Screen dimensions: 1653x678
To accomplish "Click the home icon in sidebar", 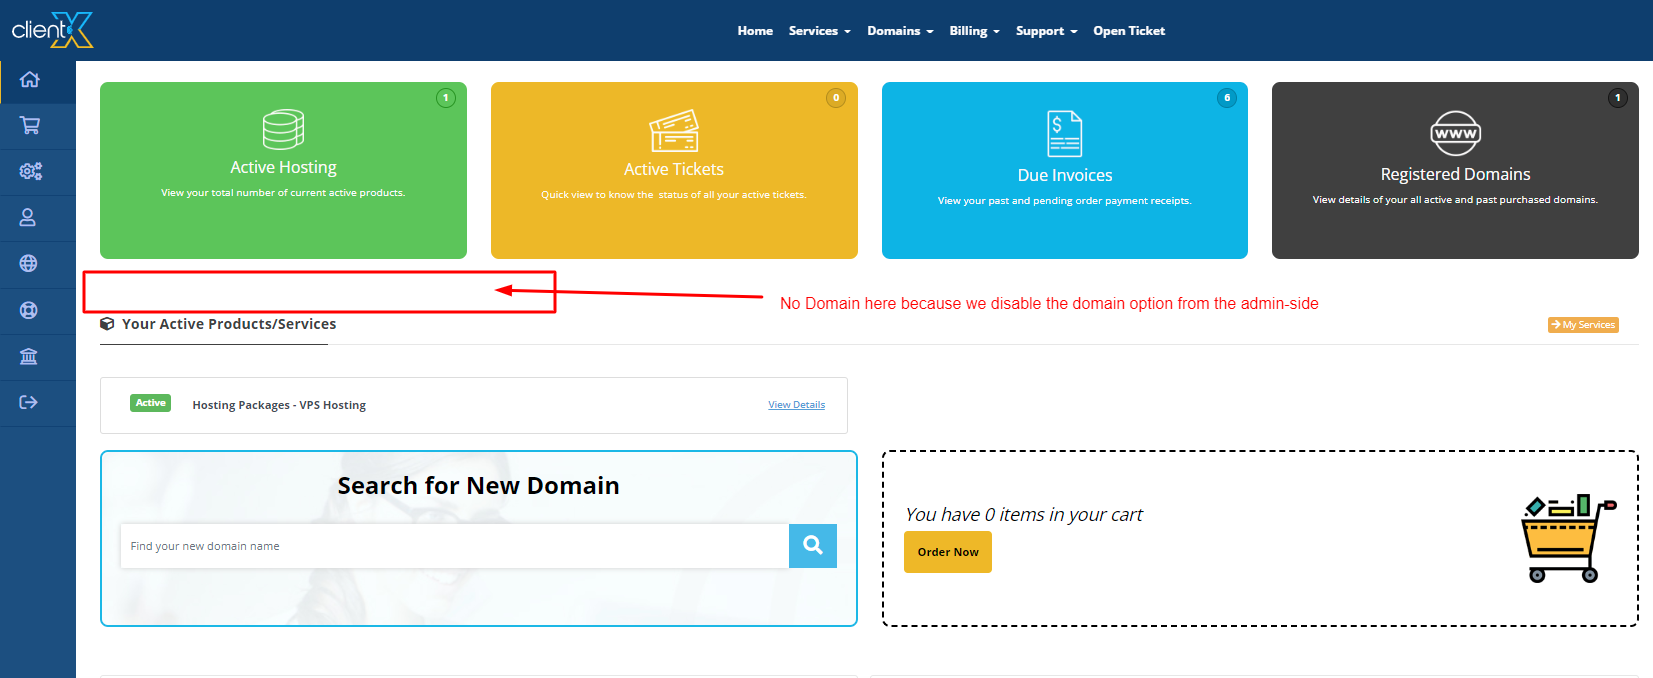I will (x=30, y=80).
